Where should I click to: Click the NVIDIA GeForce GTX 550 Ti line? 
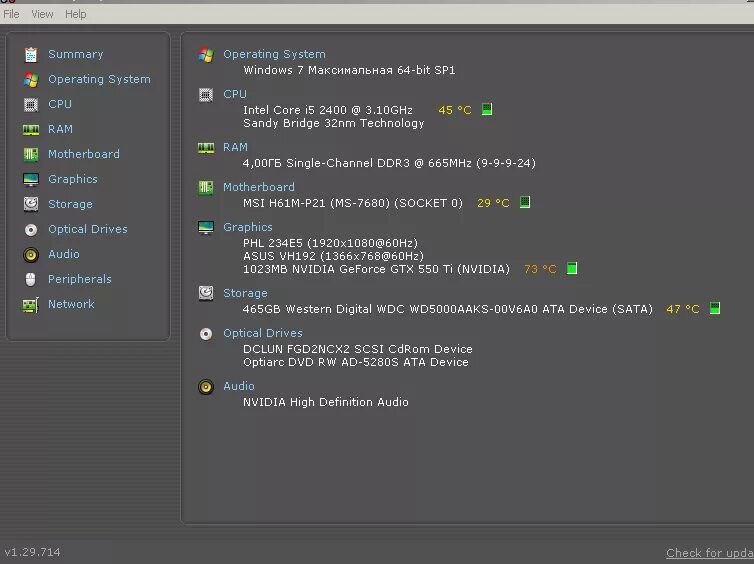[x=376, y=269]
